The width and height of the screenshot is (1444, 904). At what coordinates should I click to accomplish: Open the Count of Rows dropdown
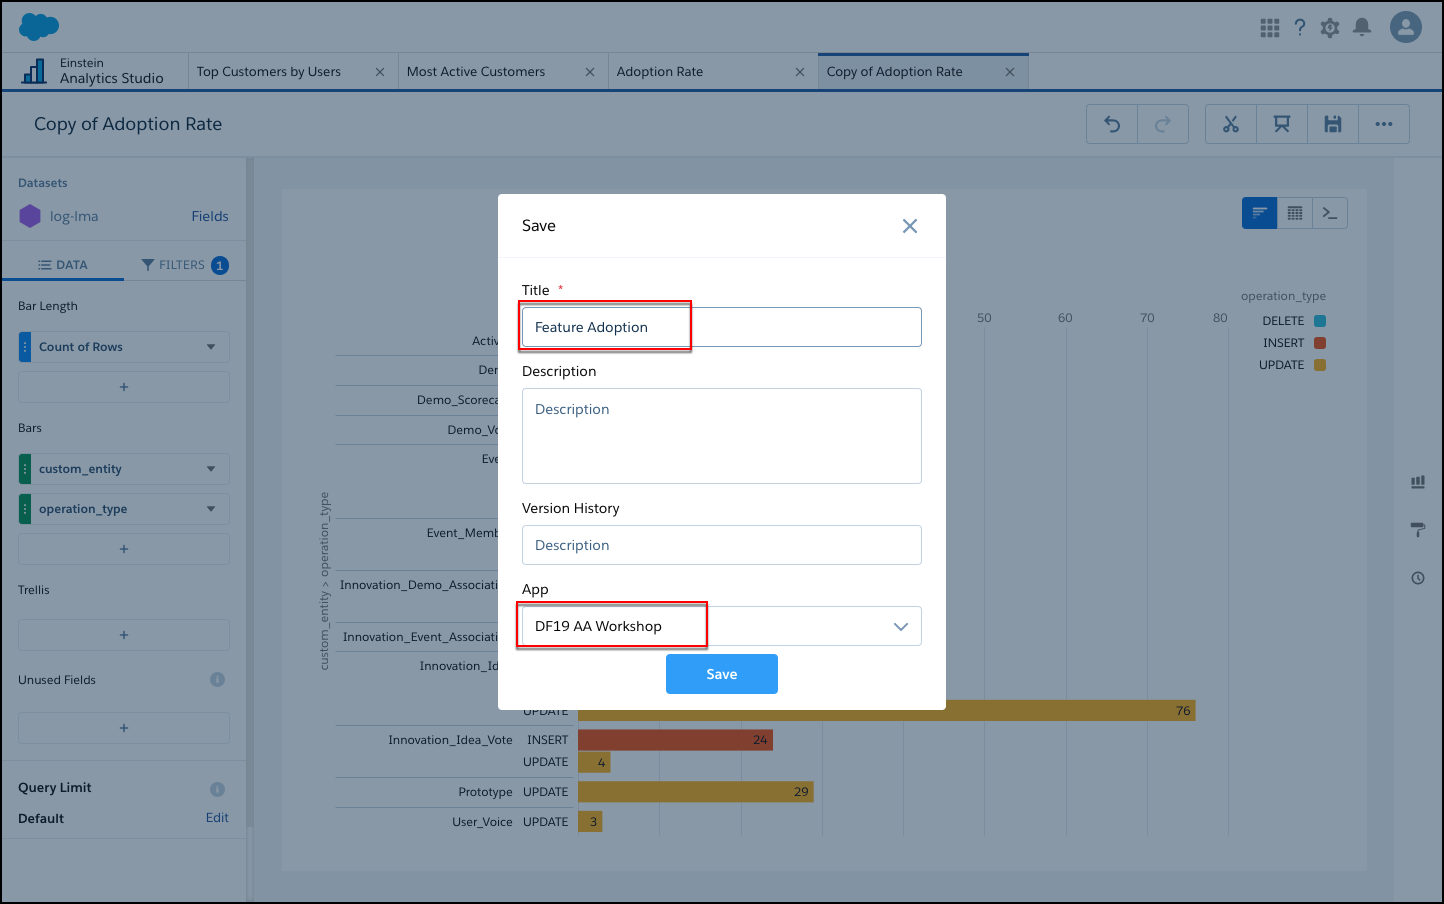point(211,347)
